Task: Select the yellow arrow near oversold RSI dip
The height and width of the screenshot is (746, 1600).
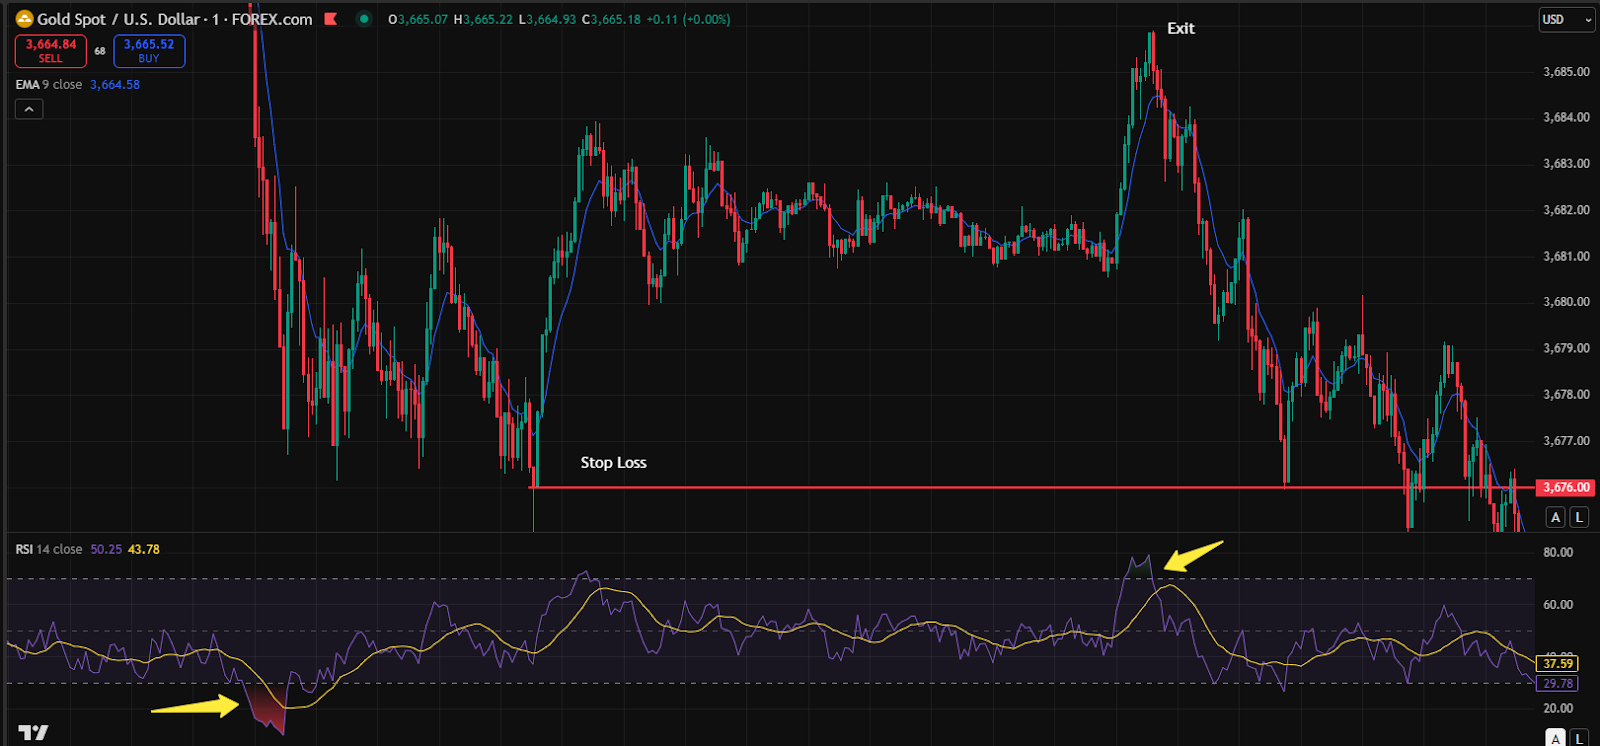Action: pos(195,707)
